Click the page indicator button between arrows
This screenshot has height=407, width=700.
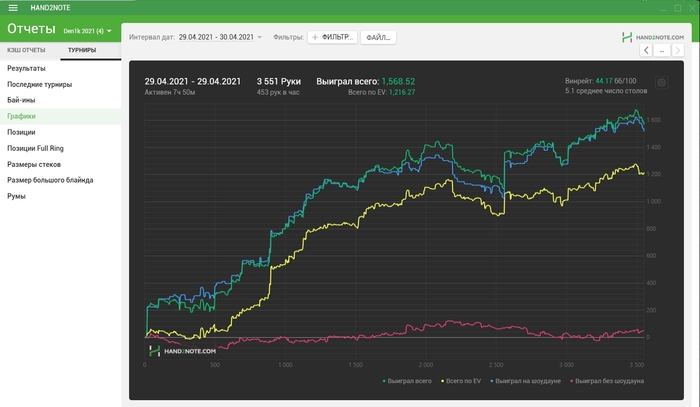tap(662, 50)
